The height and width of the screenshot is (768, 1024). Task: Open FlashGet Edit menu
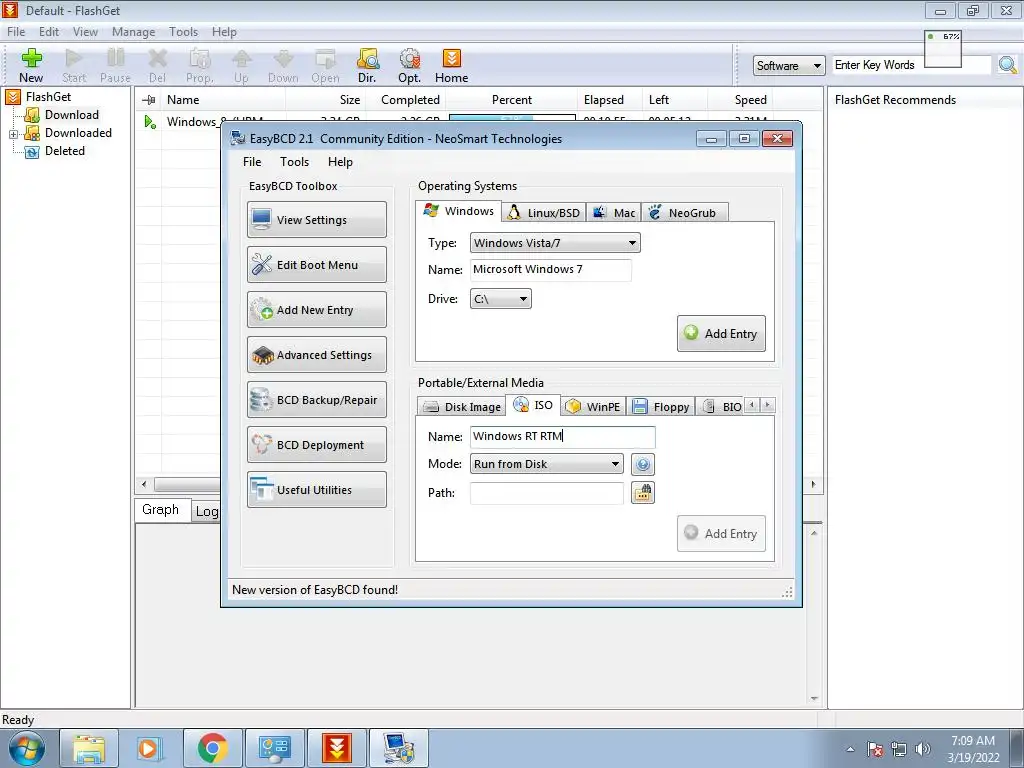[x=49, y=32]
